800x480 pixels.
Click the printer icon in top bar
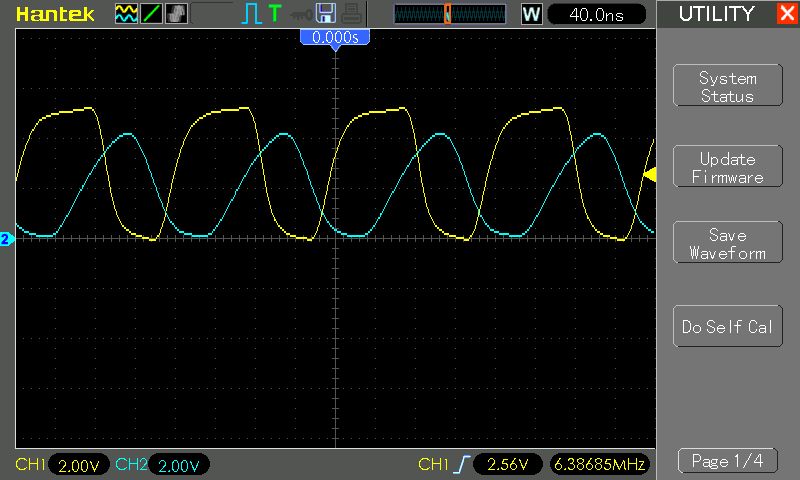tap(352, 14)
